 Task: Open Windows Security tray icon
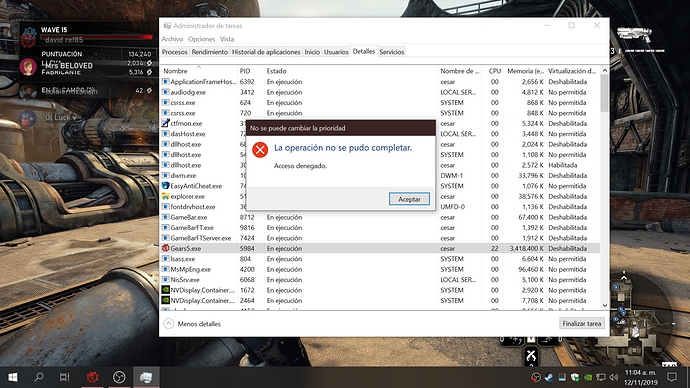pos(575,377)
